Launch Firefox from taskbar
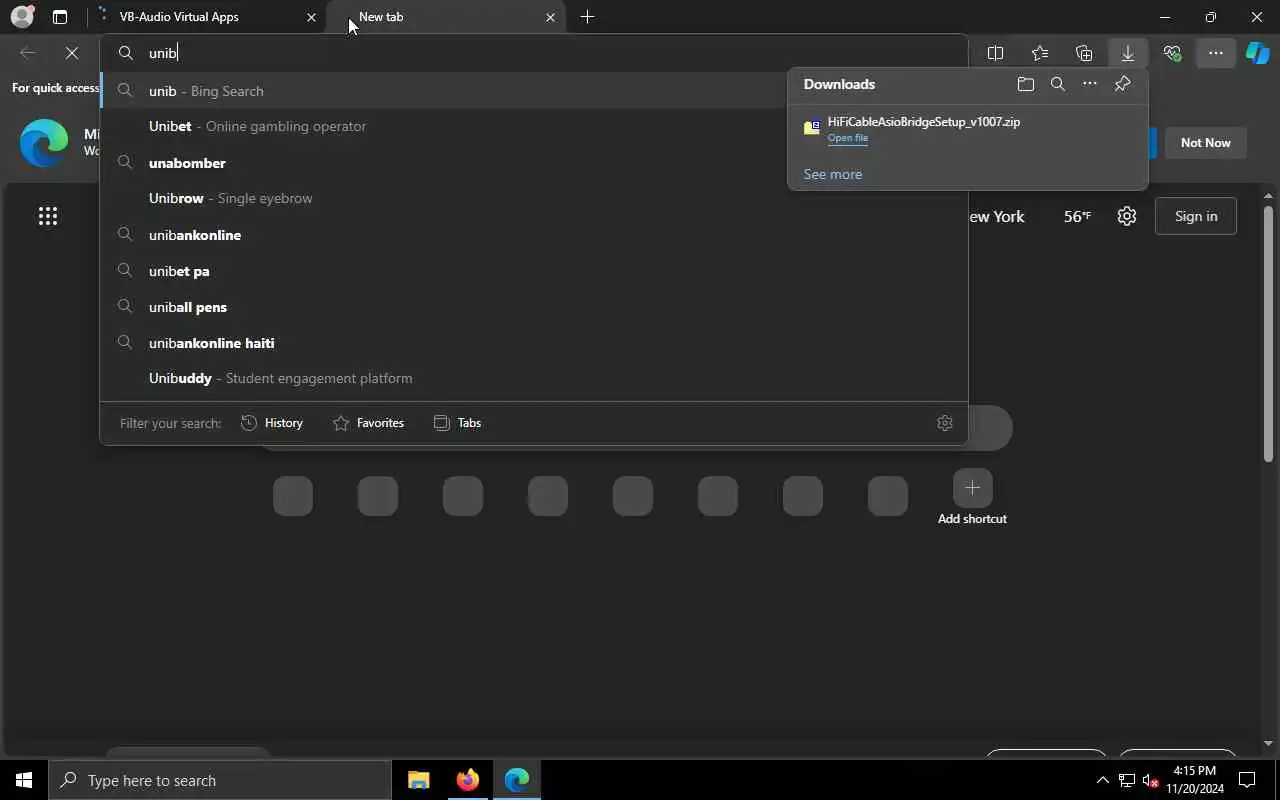The width and height of the screenshot is (1280, 800). (468, 780)
